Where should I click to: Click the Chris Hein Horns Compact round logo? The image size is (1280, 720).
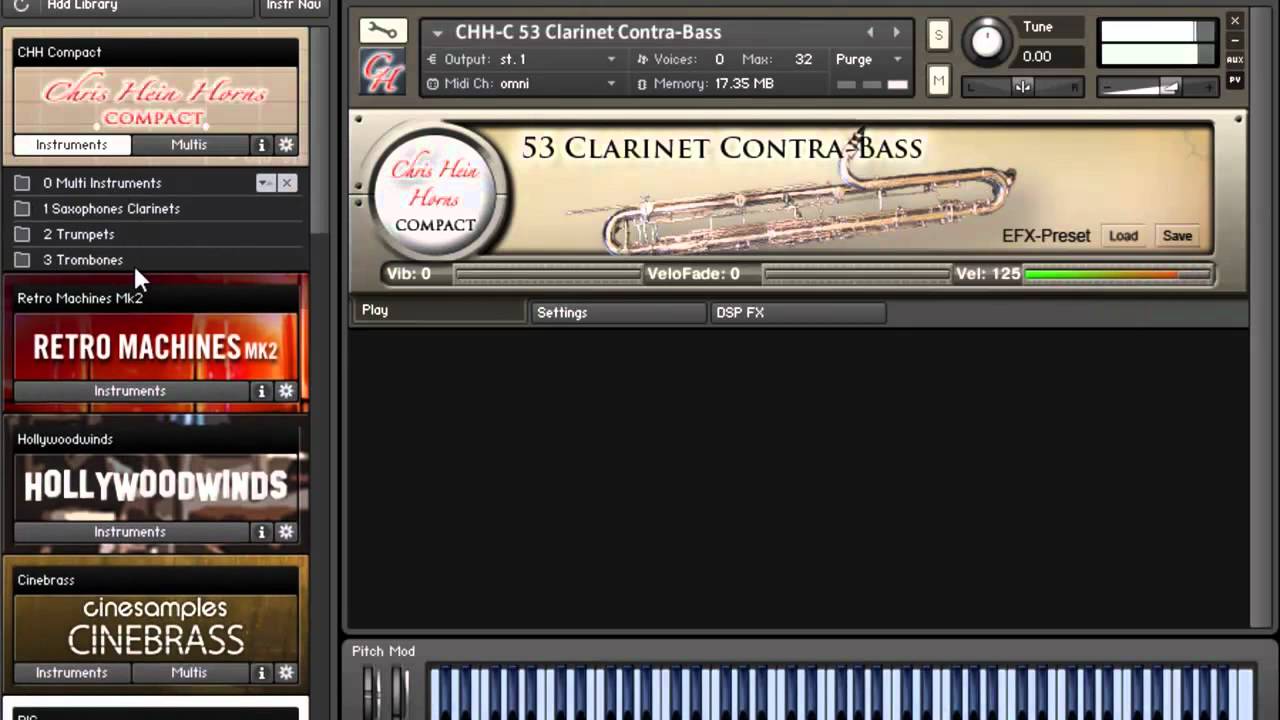coord(435,195)
